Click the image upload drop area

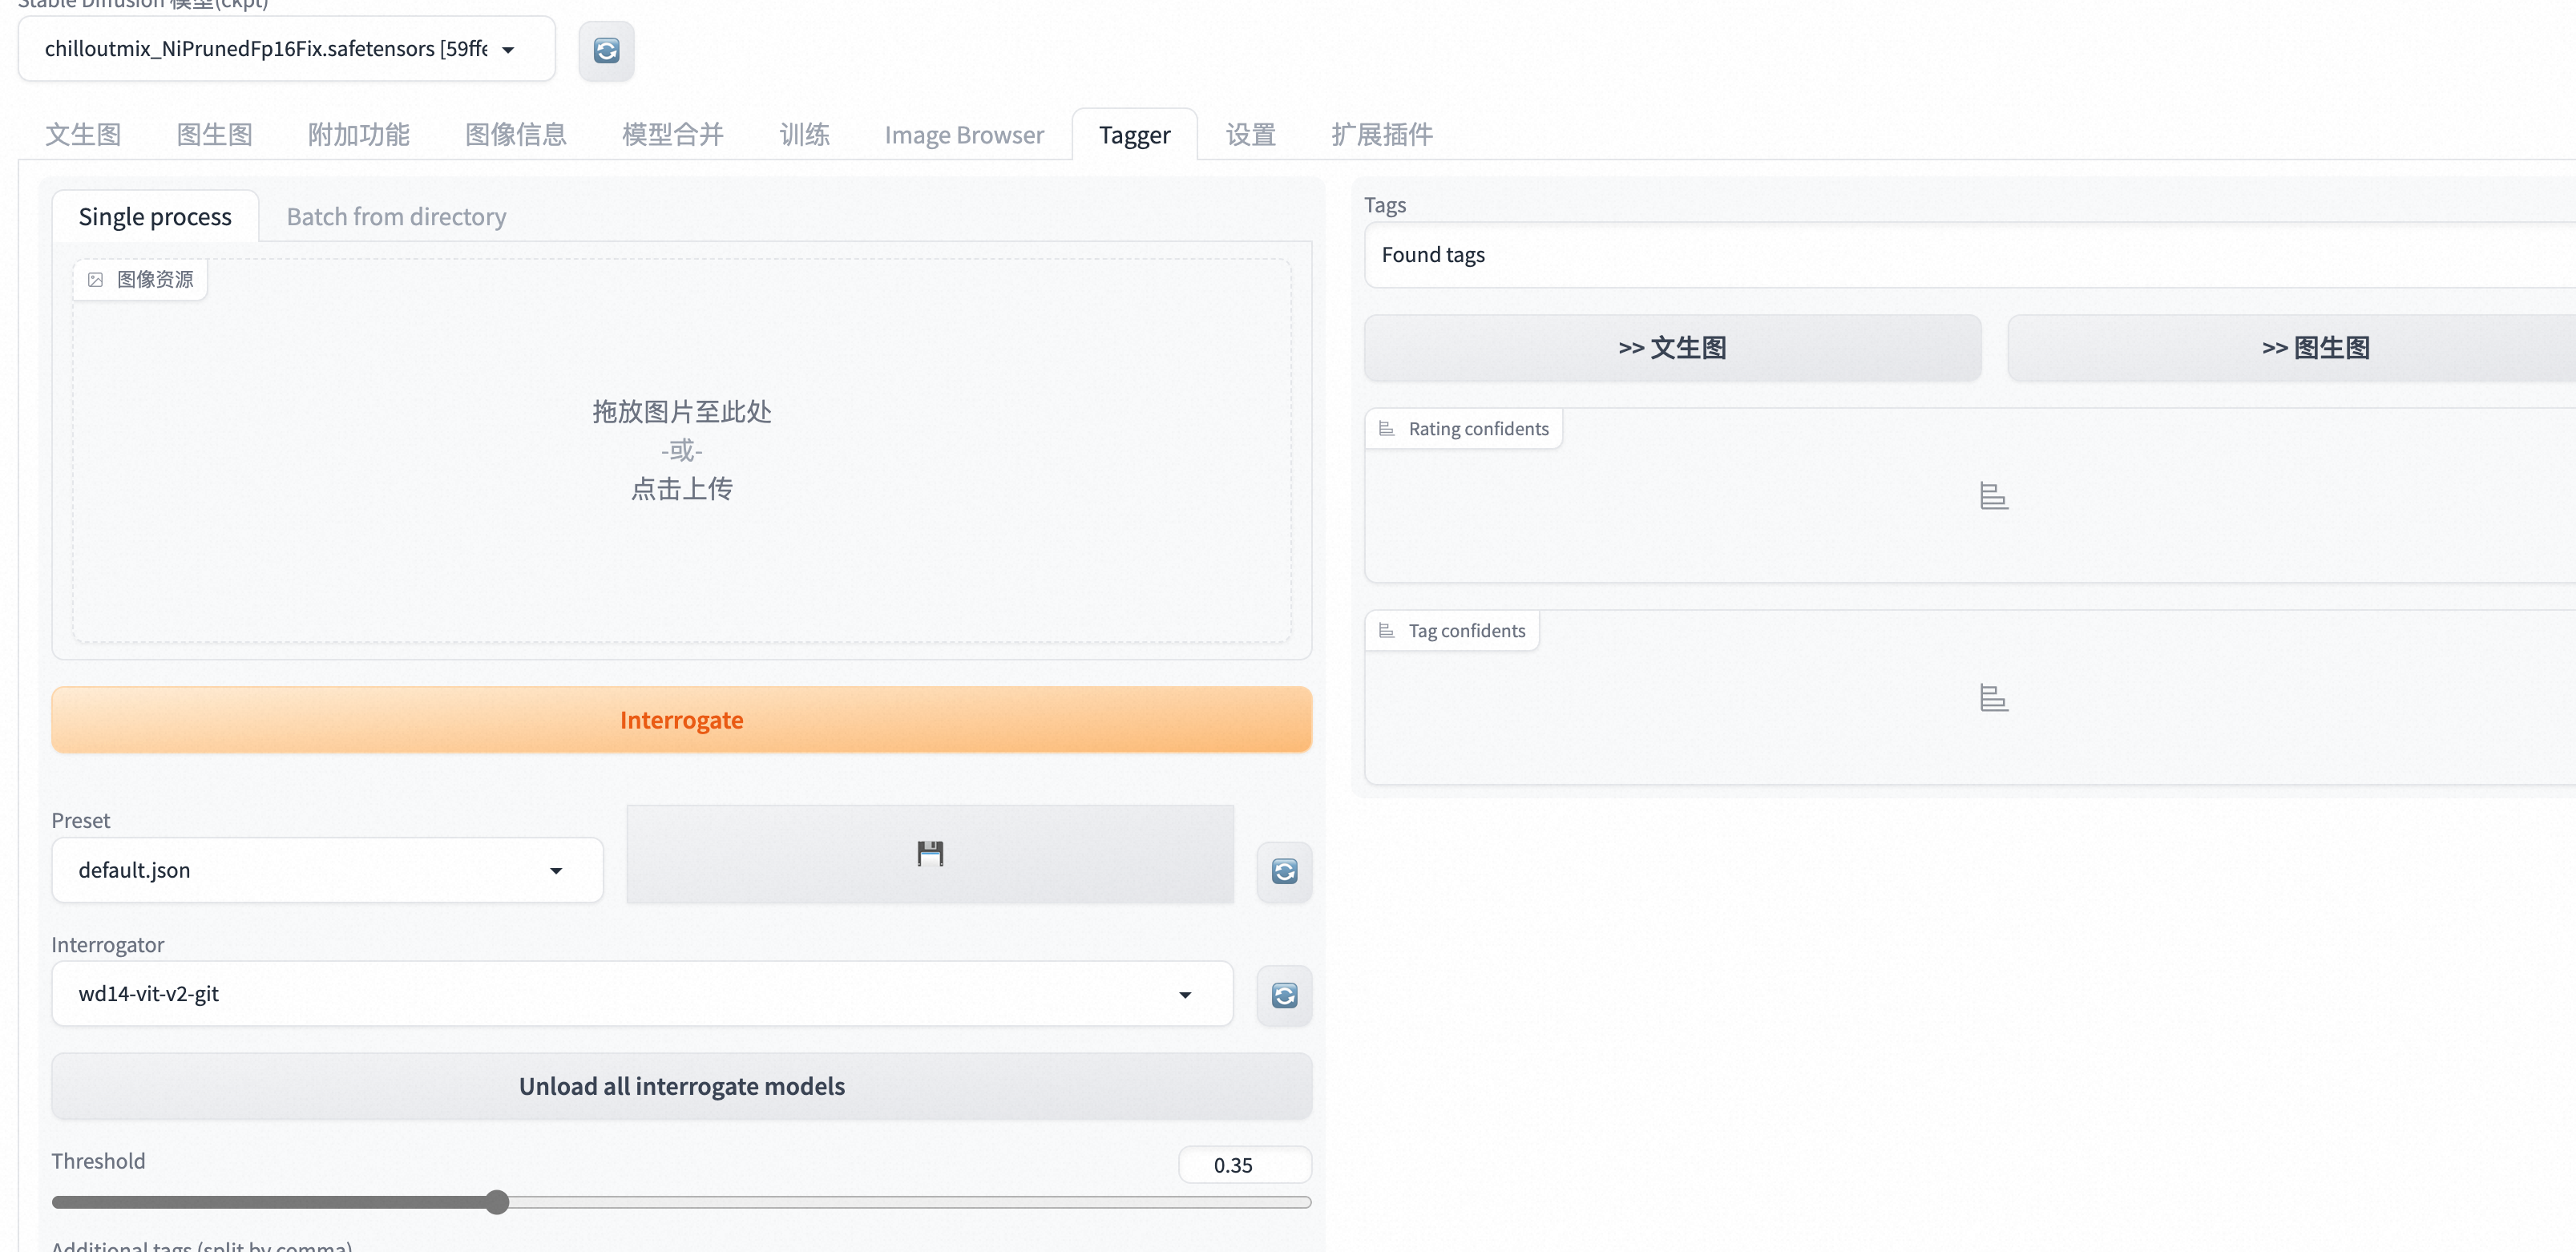pyautogui.click(x=681, y=450)
